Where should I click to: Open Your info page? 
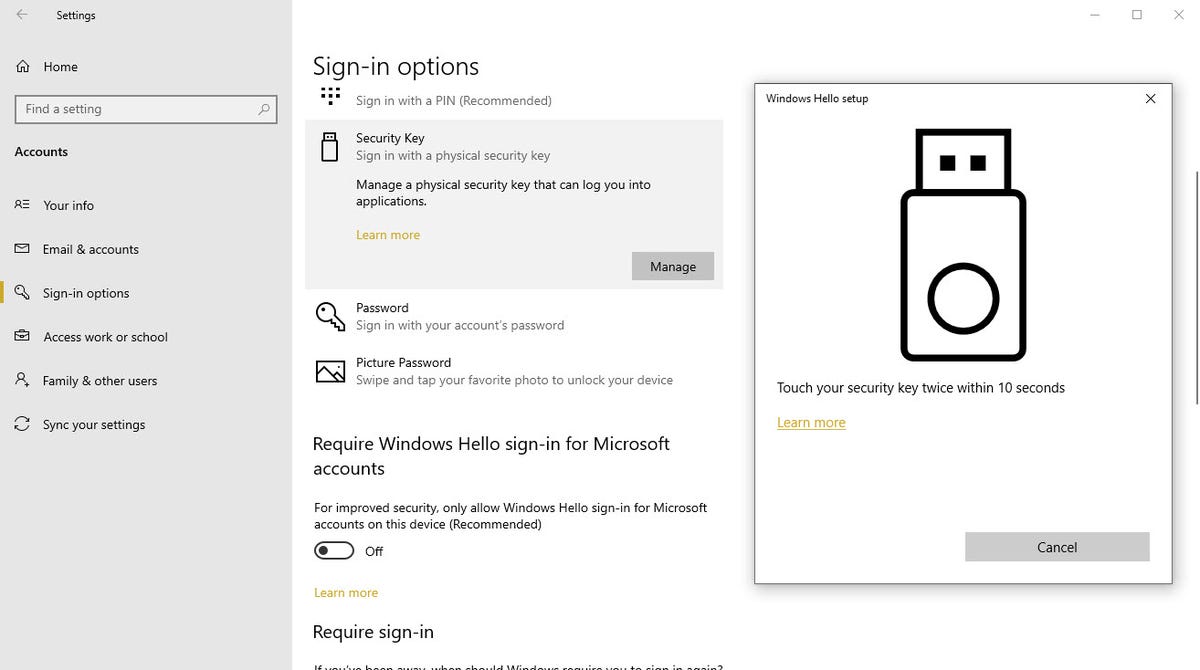(68, 205)
